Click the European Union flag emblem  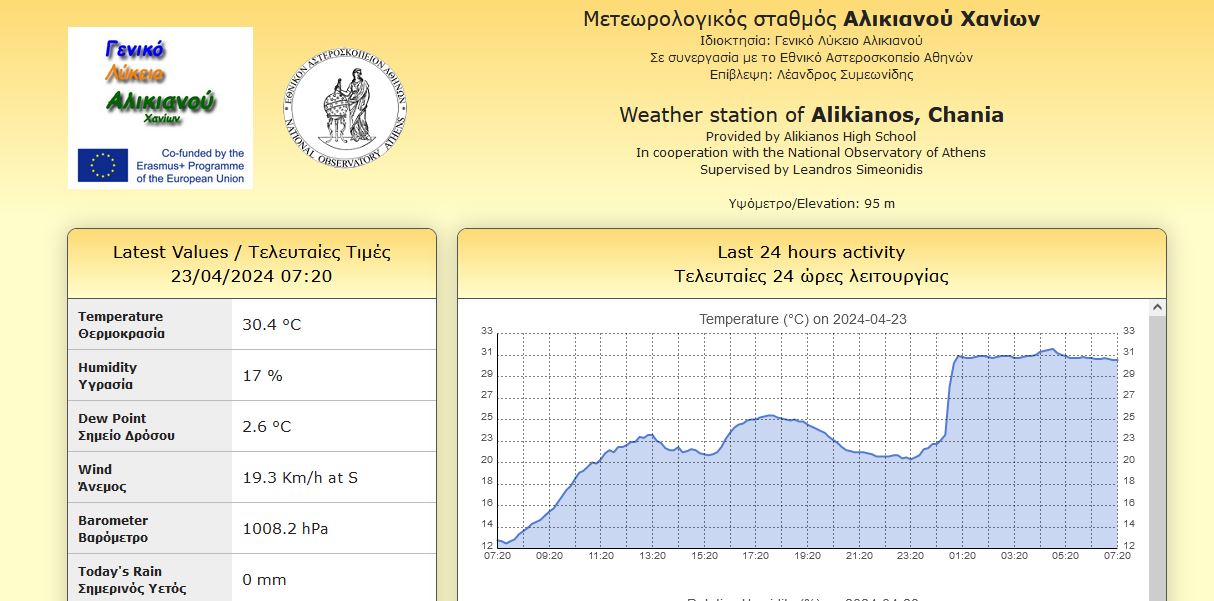tap(103, 165)
